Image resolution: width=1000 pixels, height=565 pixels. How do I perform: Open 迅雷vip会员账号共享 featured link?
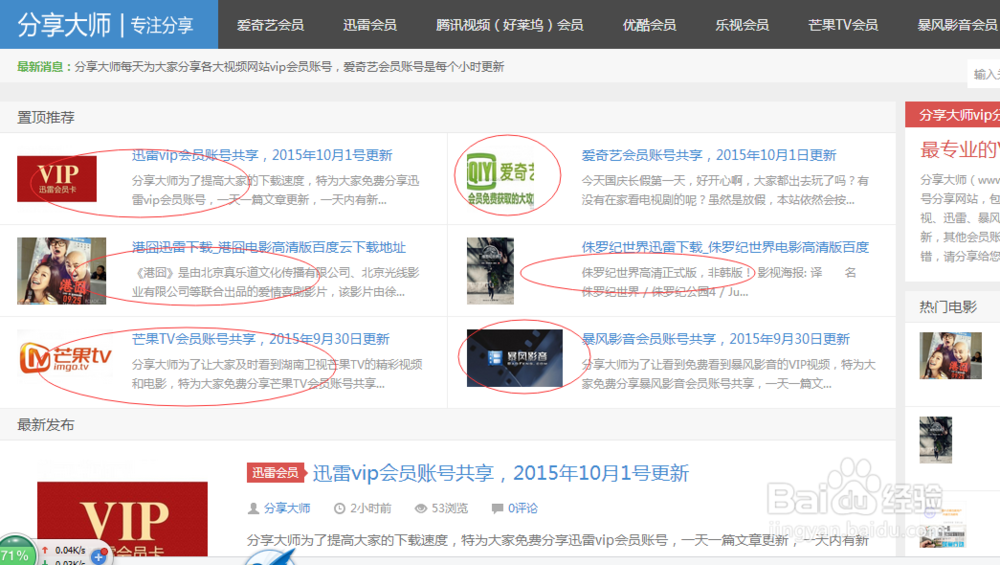tap(262, 155)
